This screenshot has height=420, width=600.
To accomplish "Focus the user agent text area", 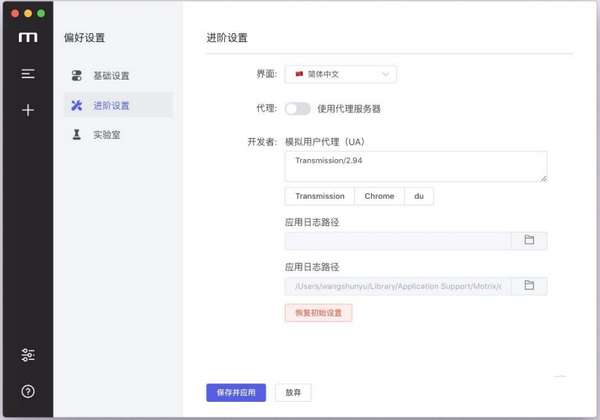I will click(416, 166).
